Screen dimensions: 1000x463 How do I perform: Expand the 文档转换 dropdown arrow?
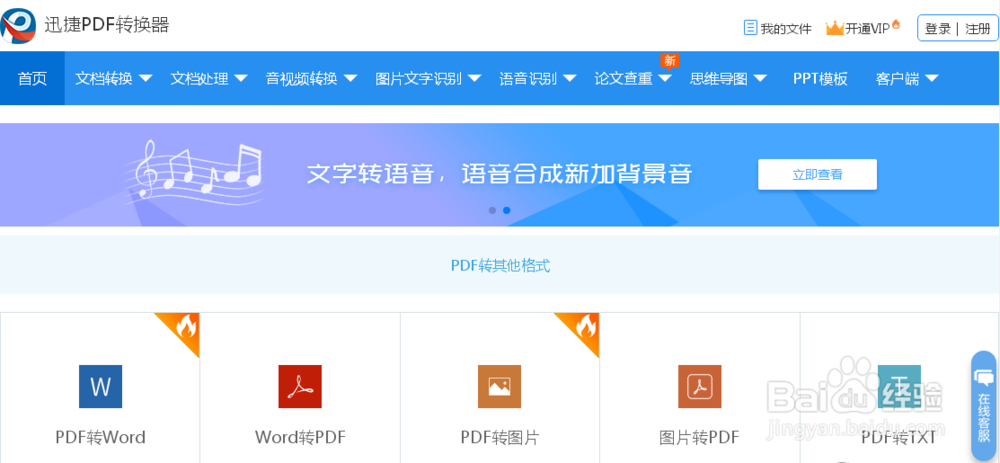coord(145,78)
